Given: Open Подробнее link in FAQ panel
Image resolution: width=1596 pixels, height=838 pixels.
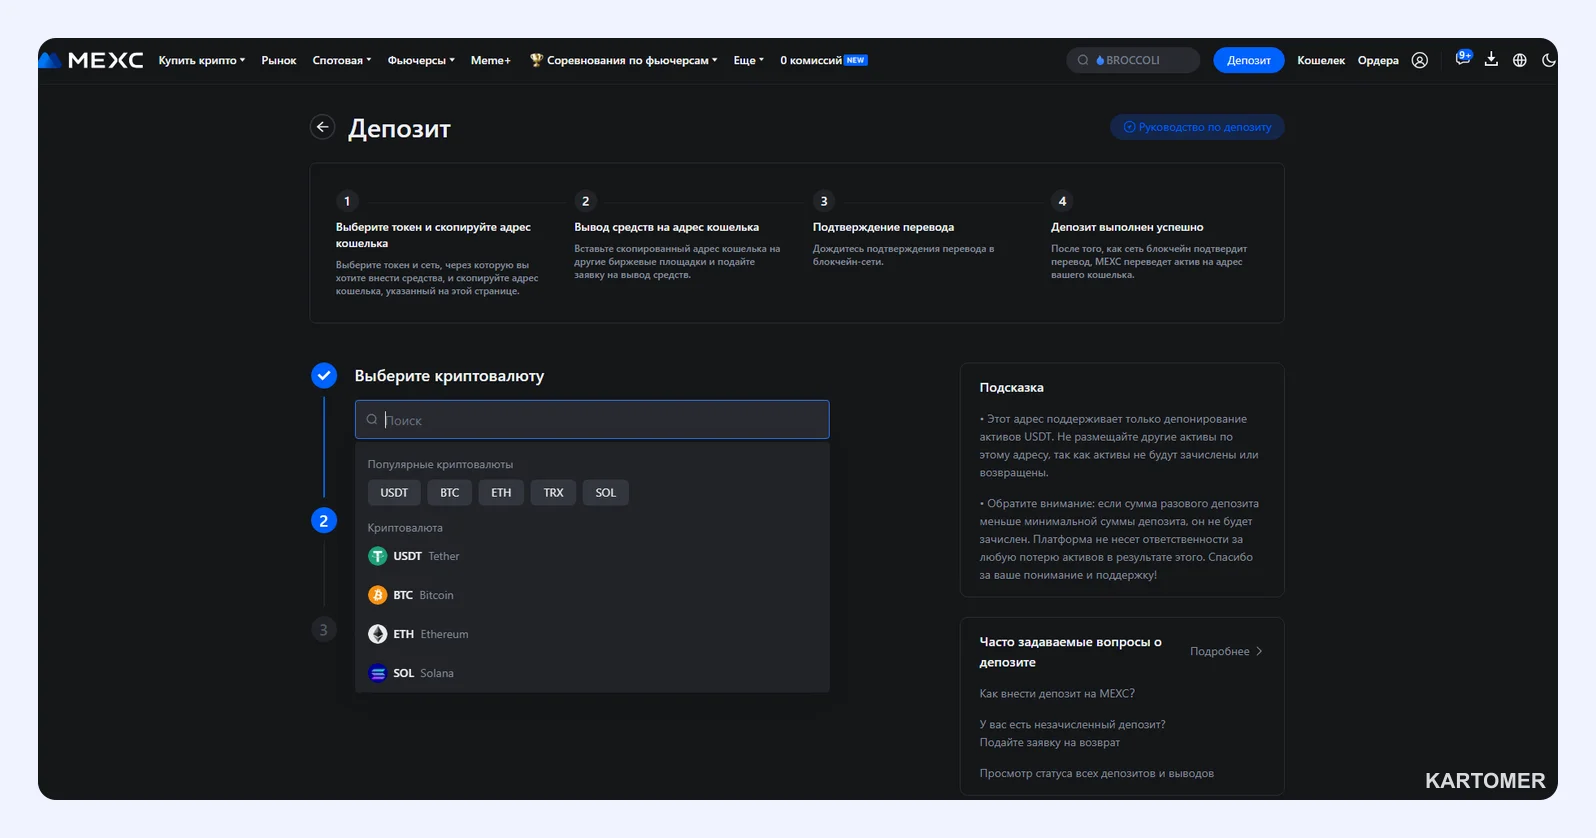Looking at the screenshot, I should point(1226,651).
